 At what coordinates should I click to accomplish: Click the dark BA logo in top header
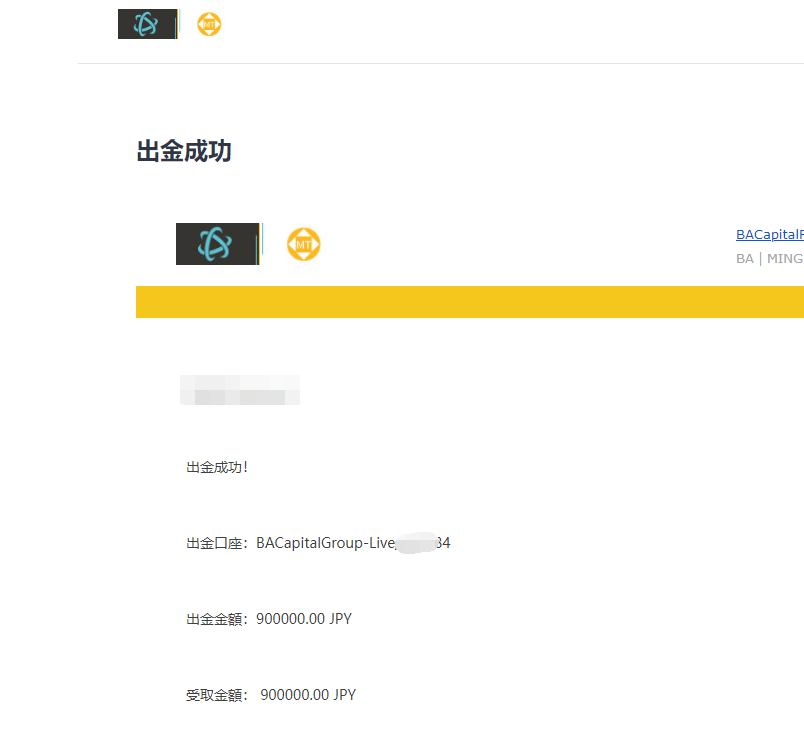[x=148, y=24]
